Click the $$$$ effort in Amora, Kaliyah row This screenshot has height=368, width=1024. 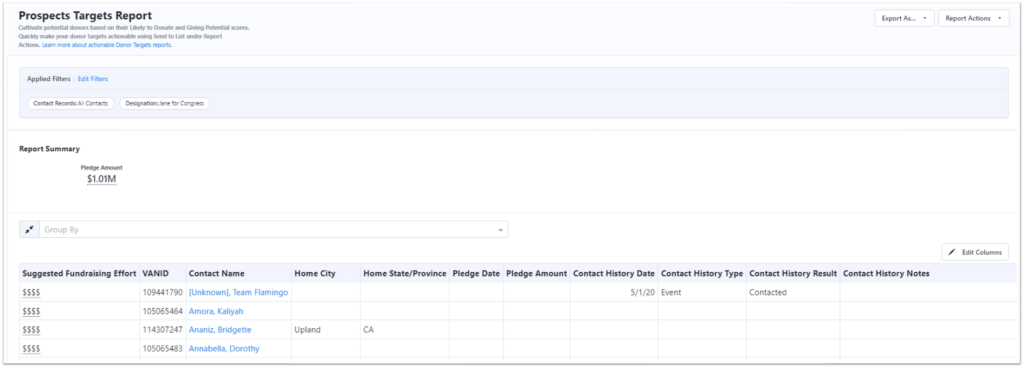click(x=31, y=311)
